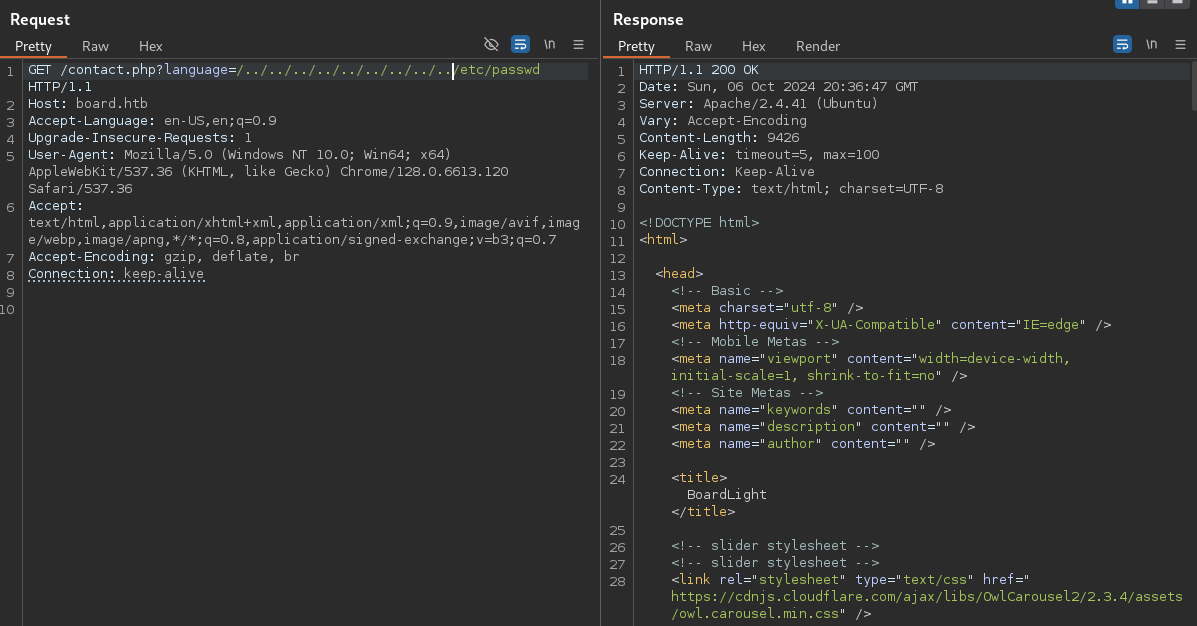The height and width of the screenshot is (626, 1197).
Task: Open Response panel hamburger options menu
Action: [1180, 44]
